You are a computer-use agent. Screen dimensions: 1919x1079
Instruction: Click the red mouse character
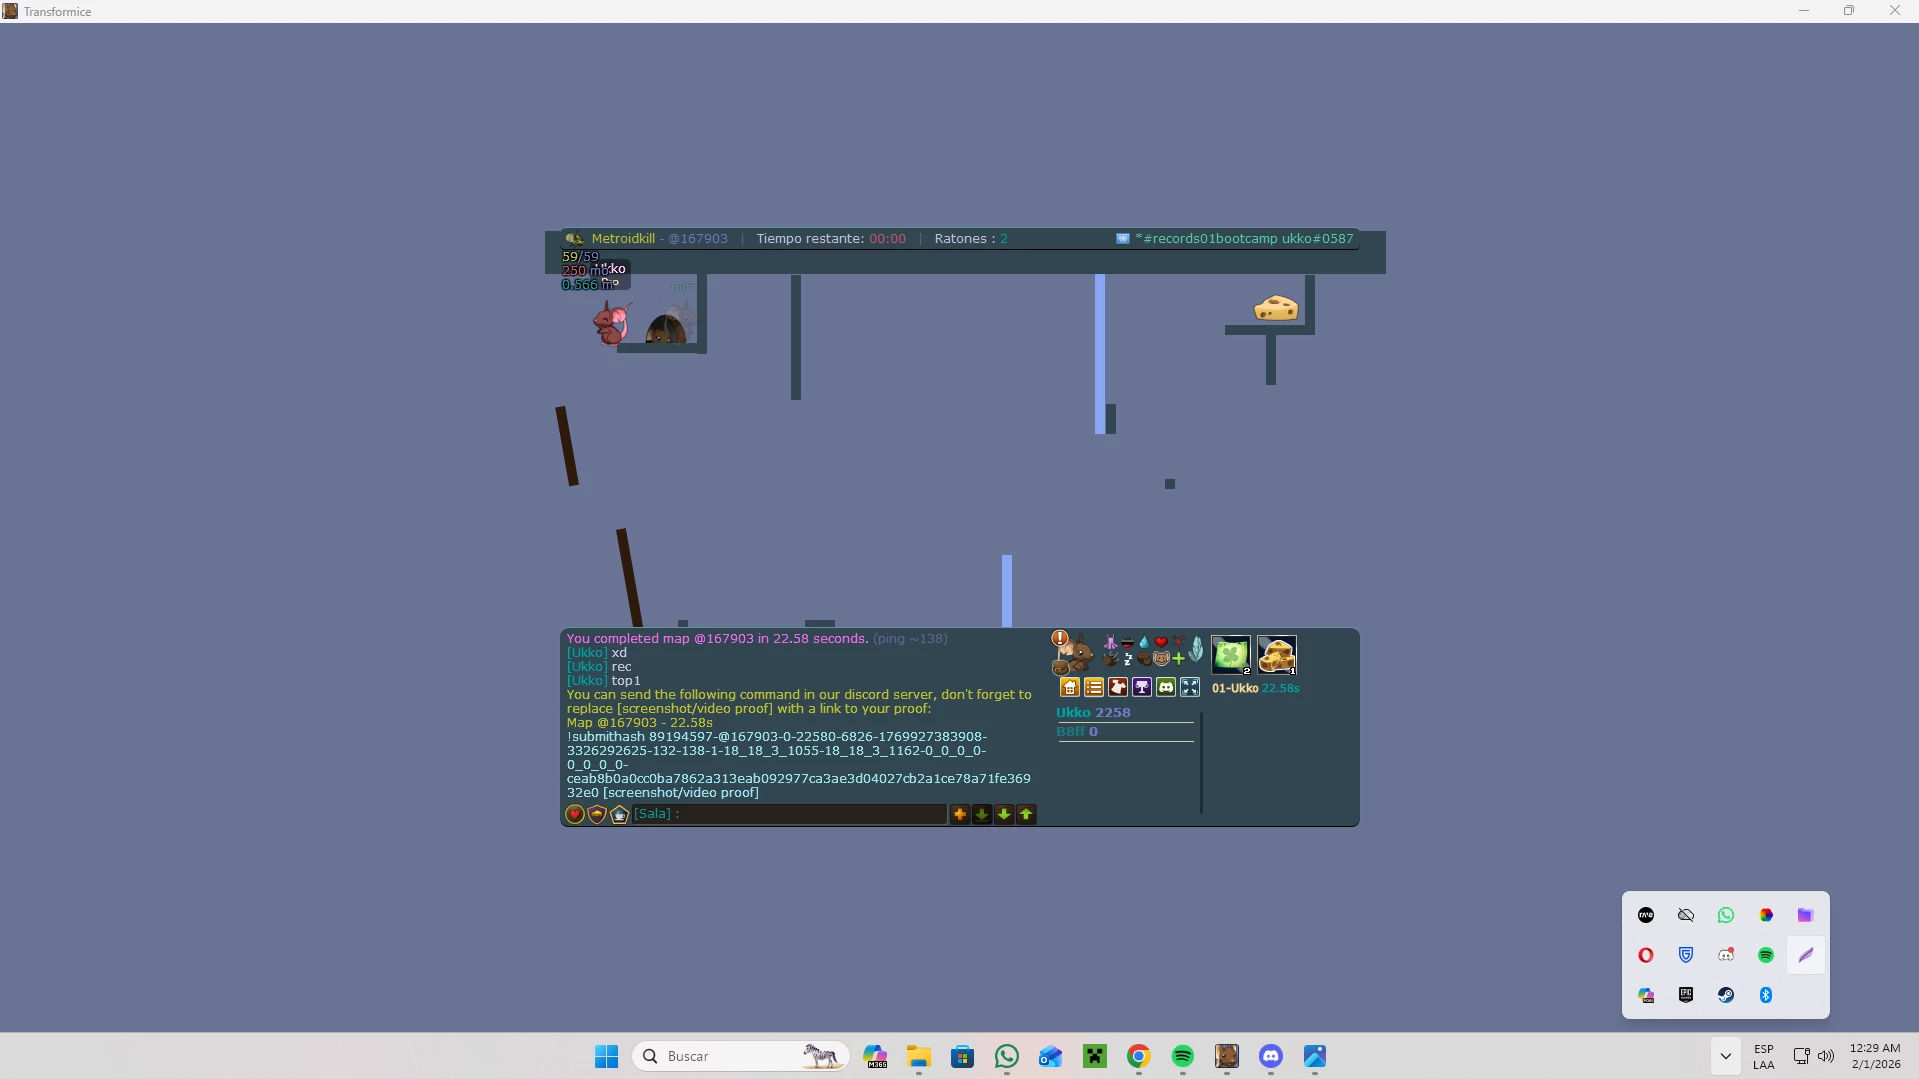[x=611, y=323]
